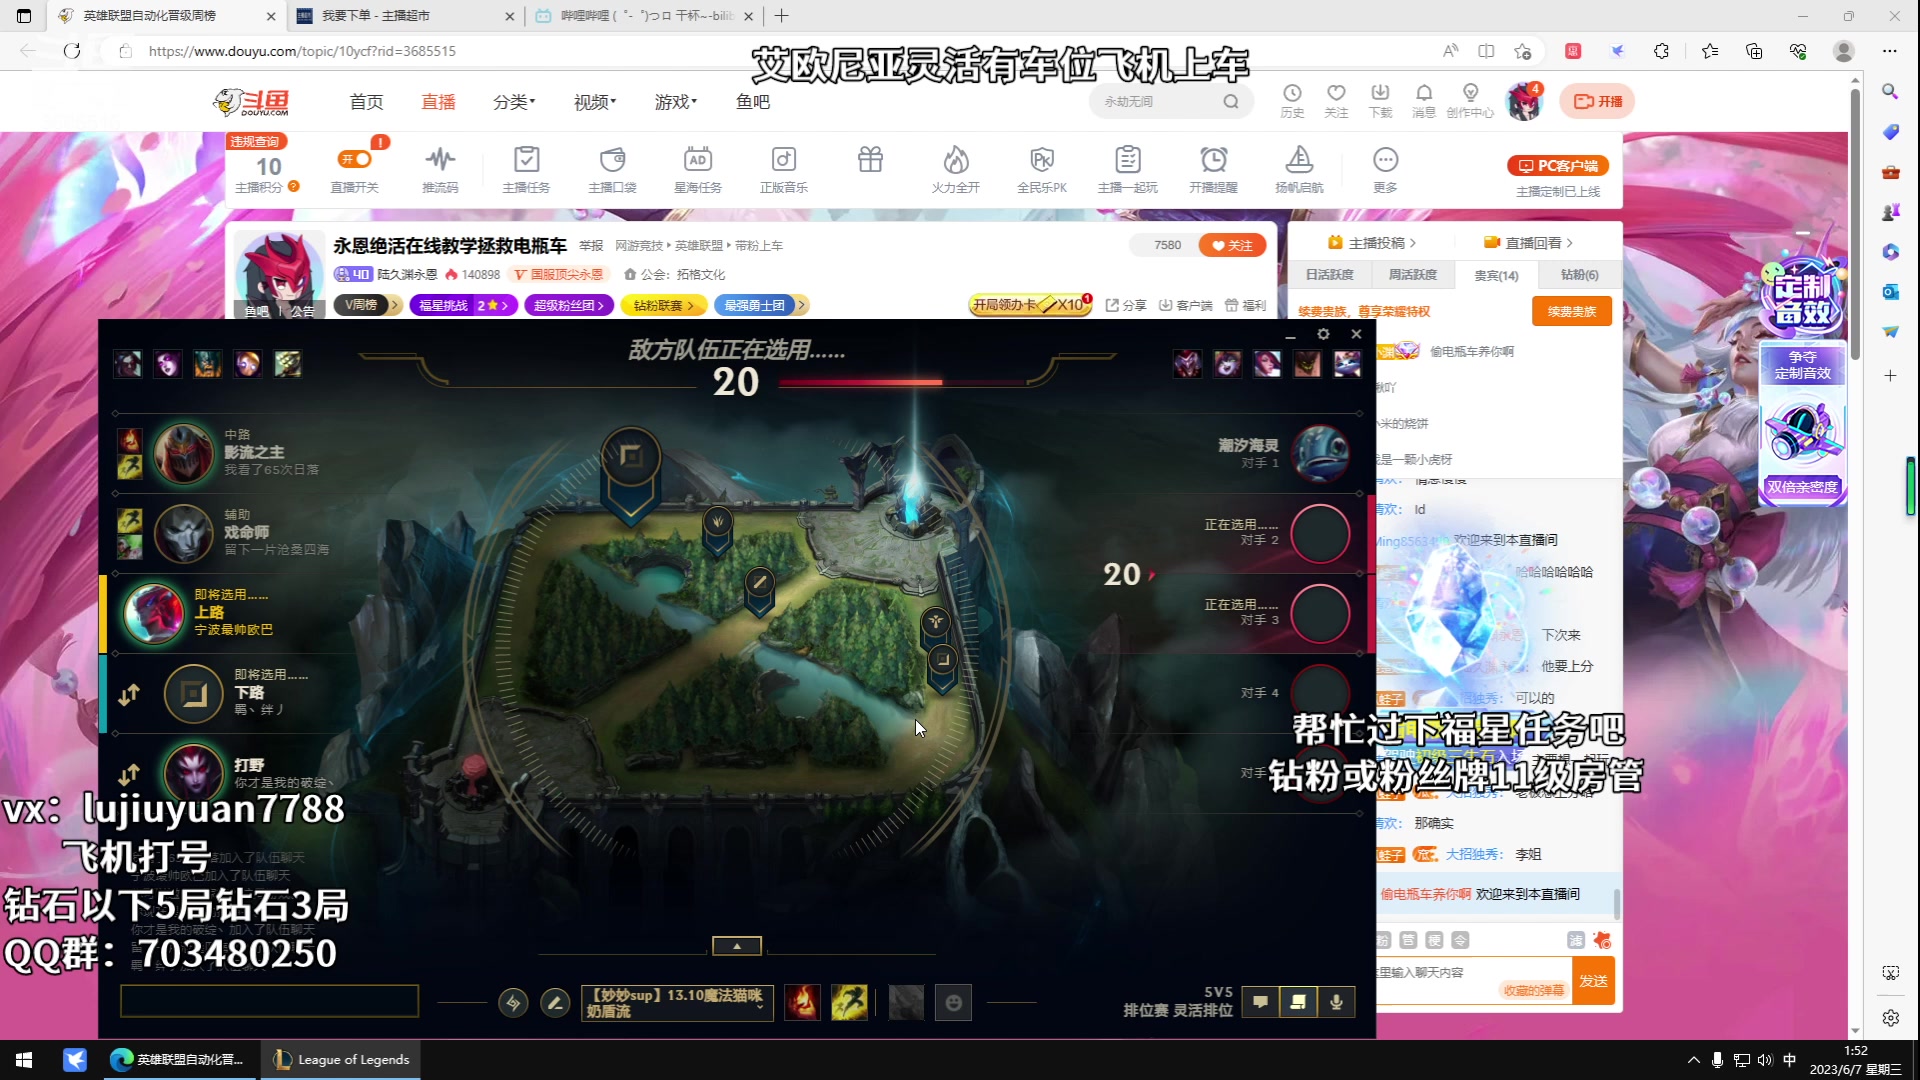The height and width of the screenshot is (1080, 1920).
Task: Click PC客户端 download button
Action: coord(1558,166)
